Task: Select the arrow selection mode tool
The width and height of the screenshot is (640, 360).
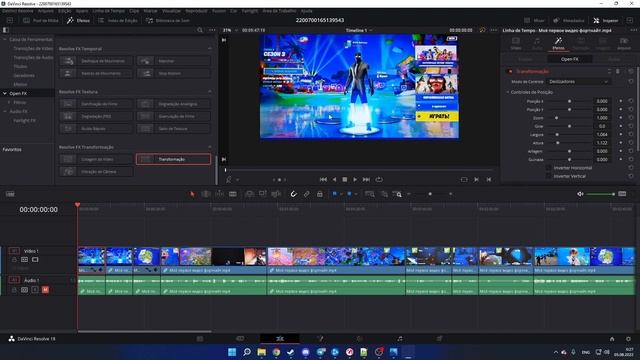Action: tap(192, 194)
